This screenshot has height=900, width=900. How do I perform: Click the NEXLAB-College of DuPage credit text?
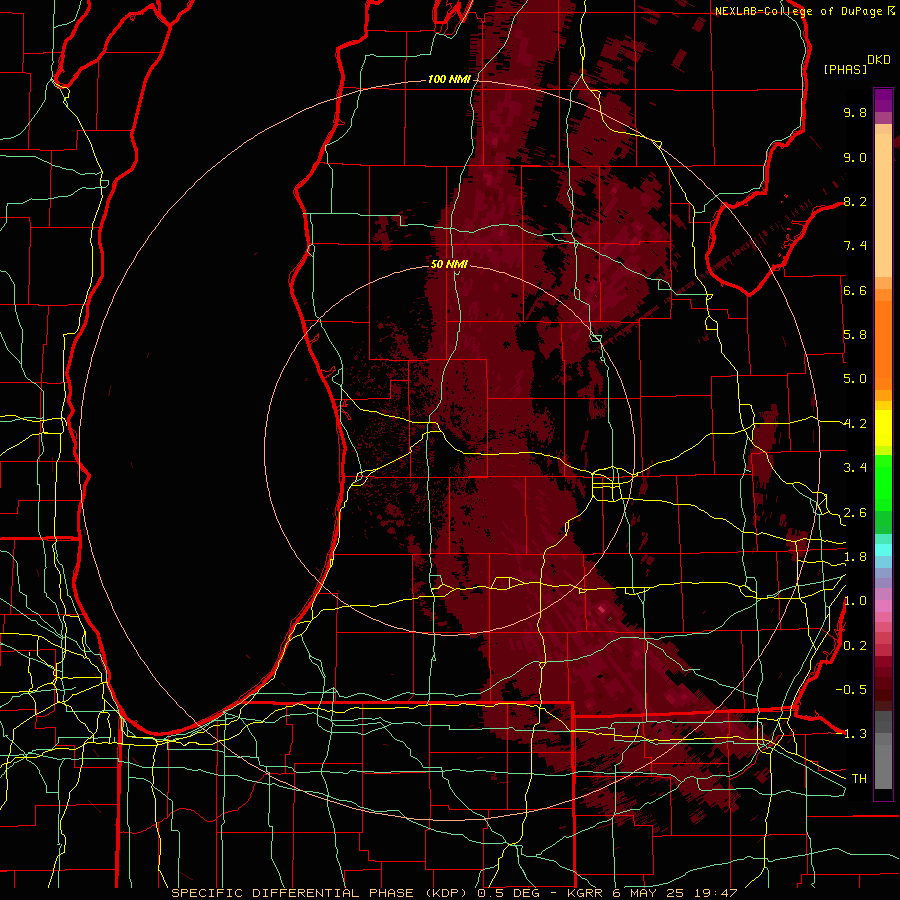pyautogui.click(x=800, y=11)
